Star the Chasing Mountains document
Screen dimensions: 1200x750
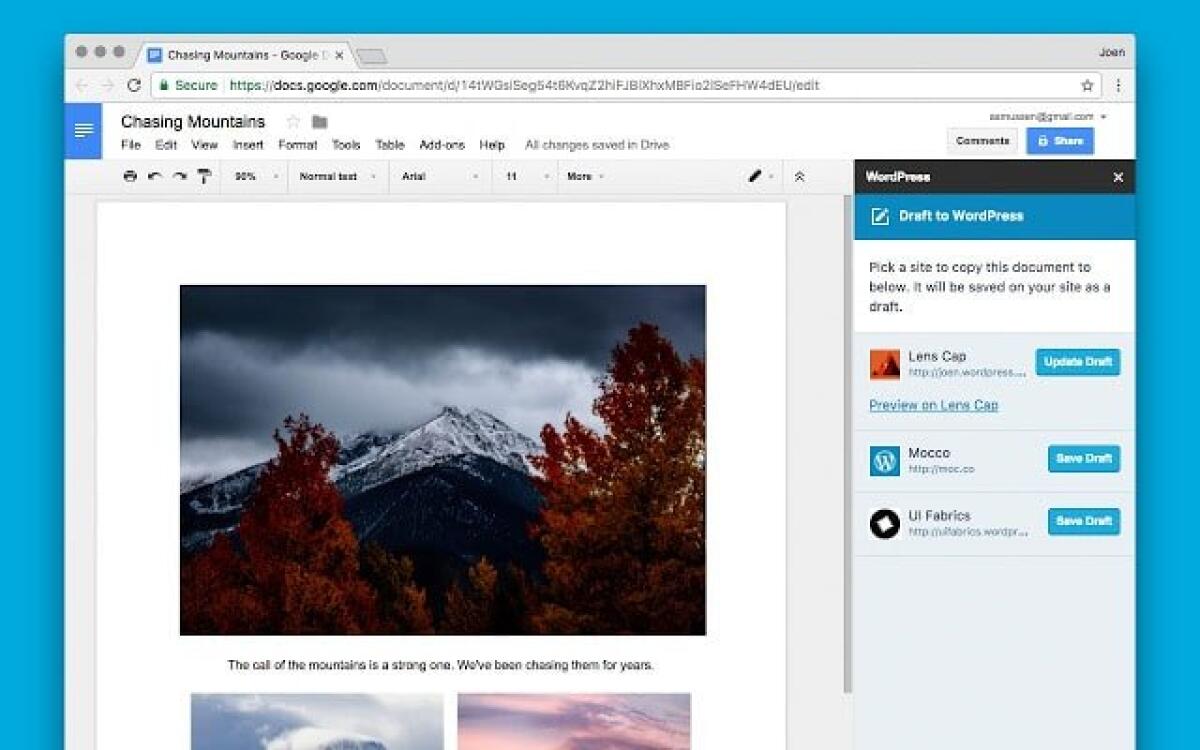[291, 120]
